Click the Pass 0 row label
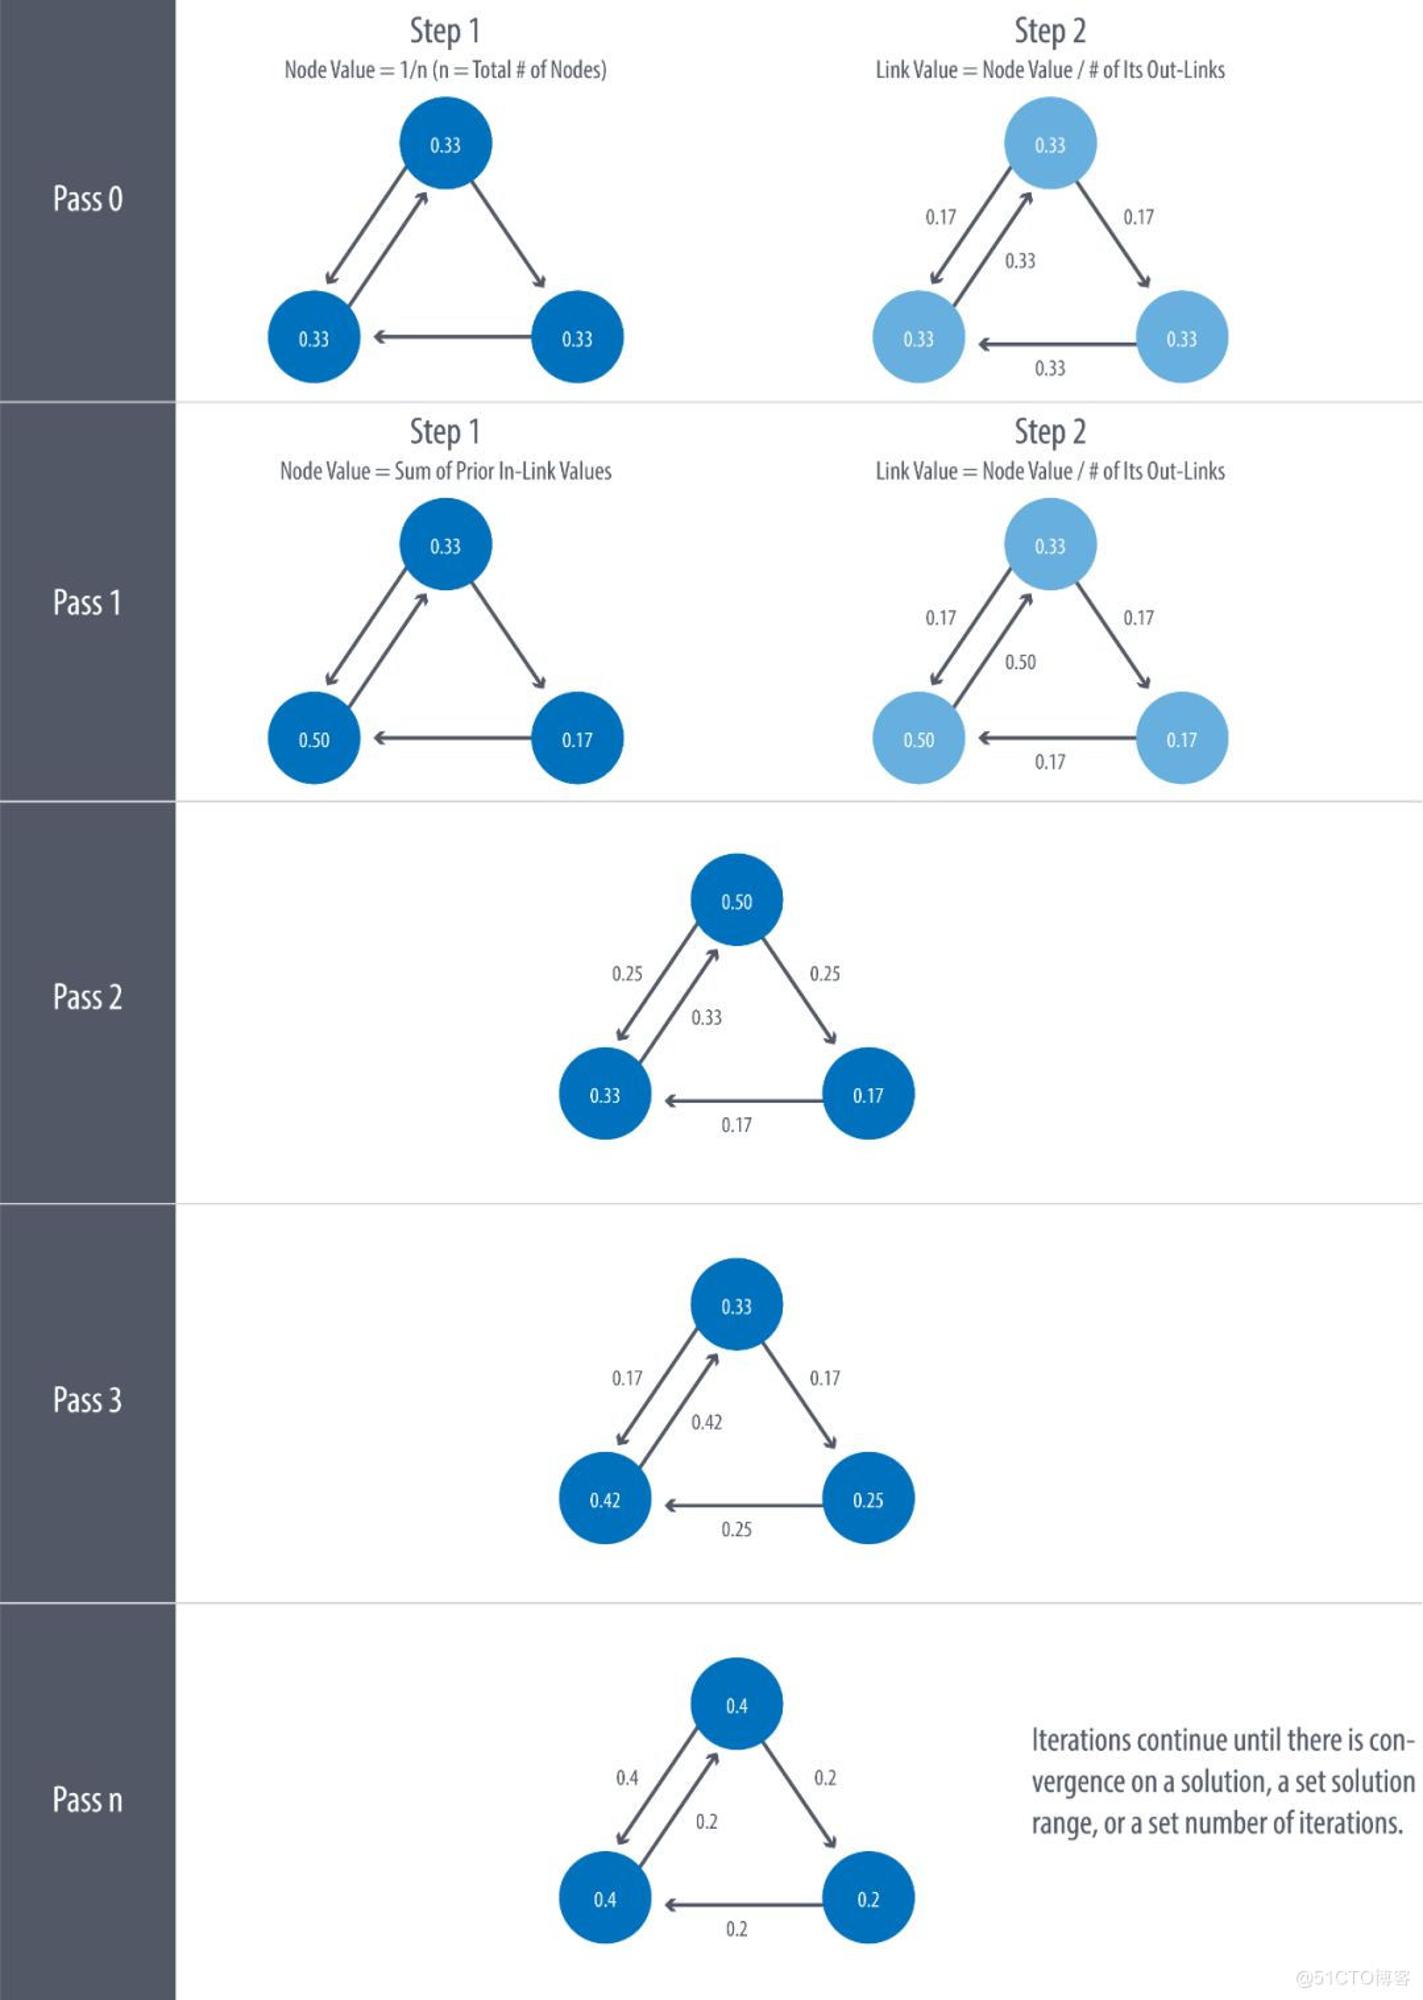Viewport: 1423px width, 2000px height. coord(88,199)
